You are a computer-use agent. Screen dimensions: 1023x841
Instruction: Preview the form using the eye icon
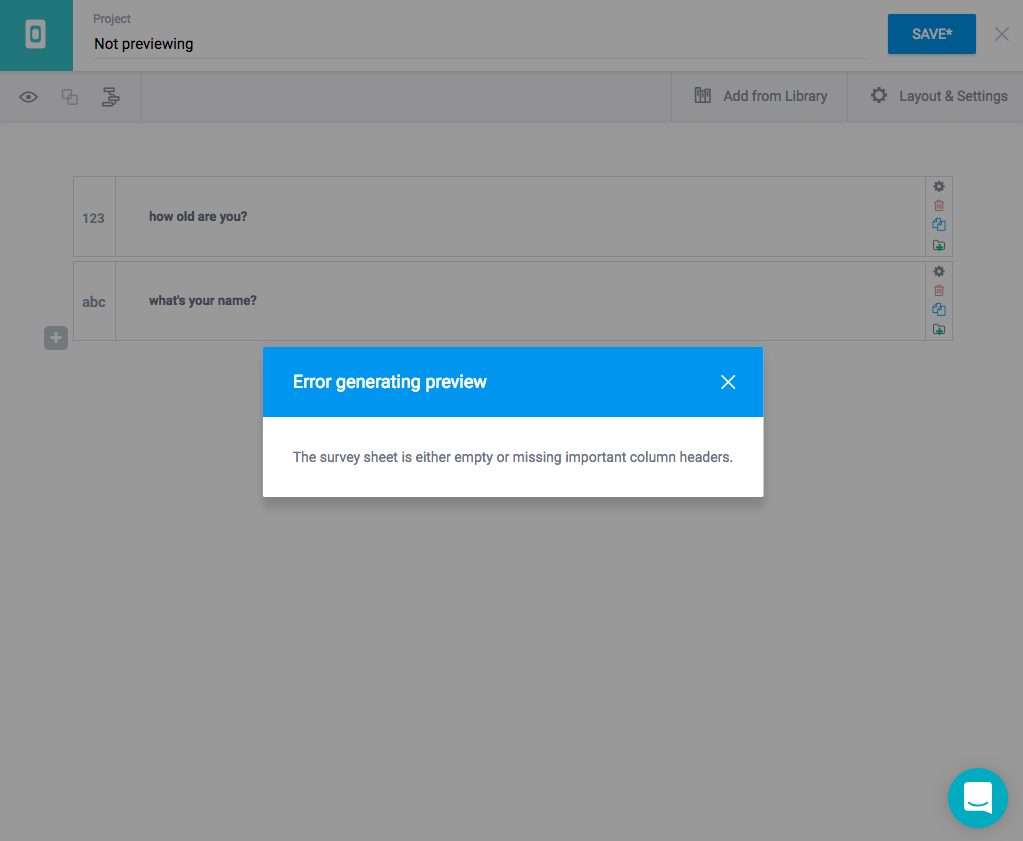pos(27,96)
